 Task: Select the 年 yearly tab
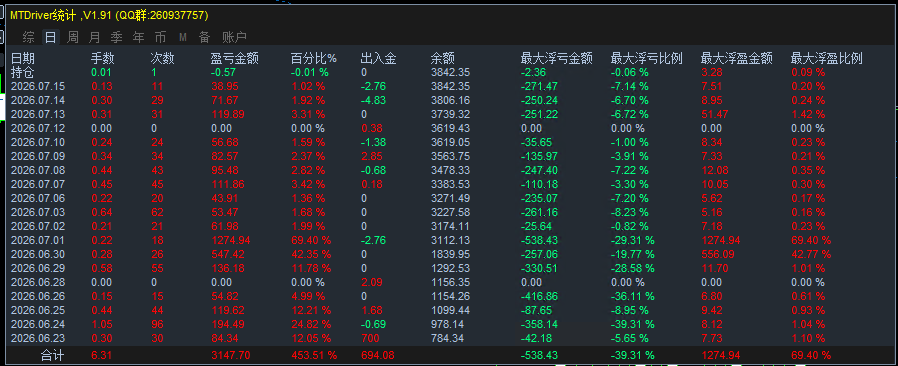tap(139, 38)
